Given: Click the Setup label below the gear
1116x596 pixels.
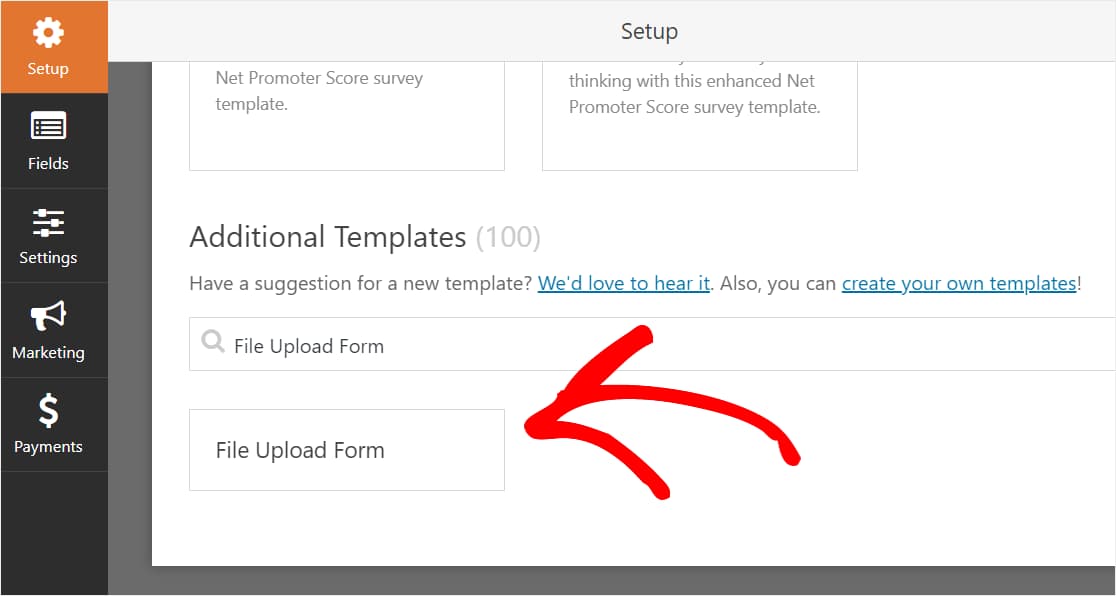Looking at the screenshot, I should pos(46,68).
